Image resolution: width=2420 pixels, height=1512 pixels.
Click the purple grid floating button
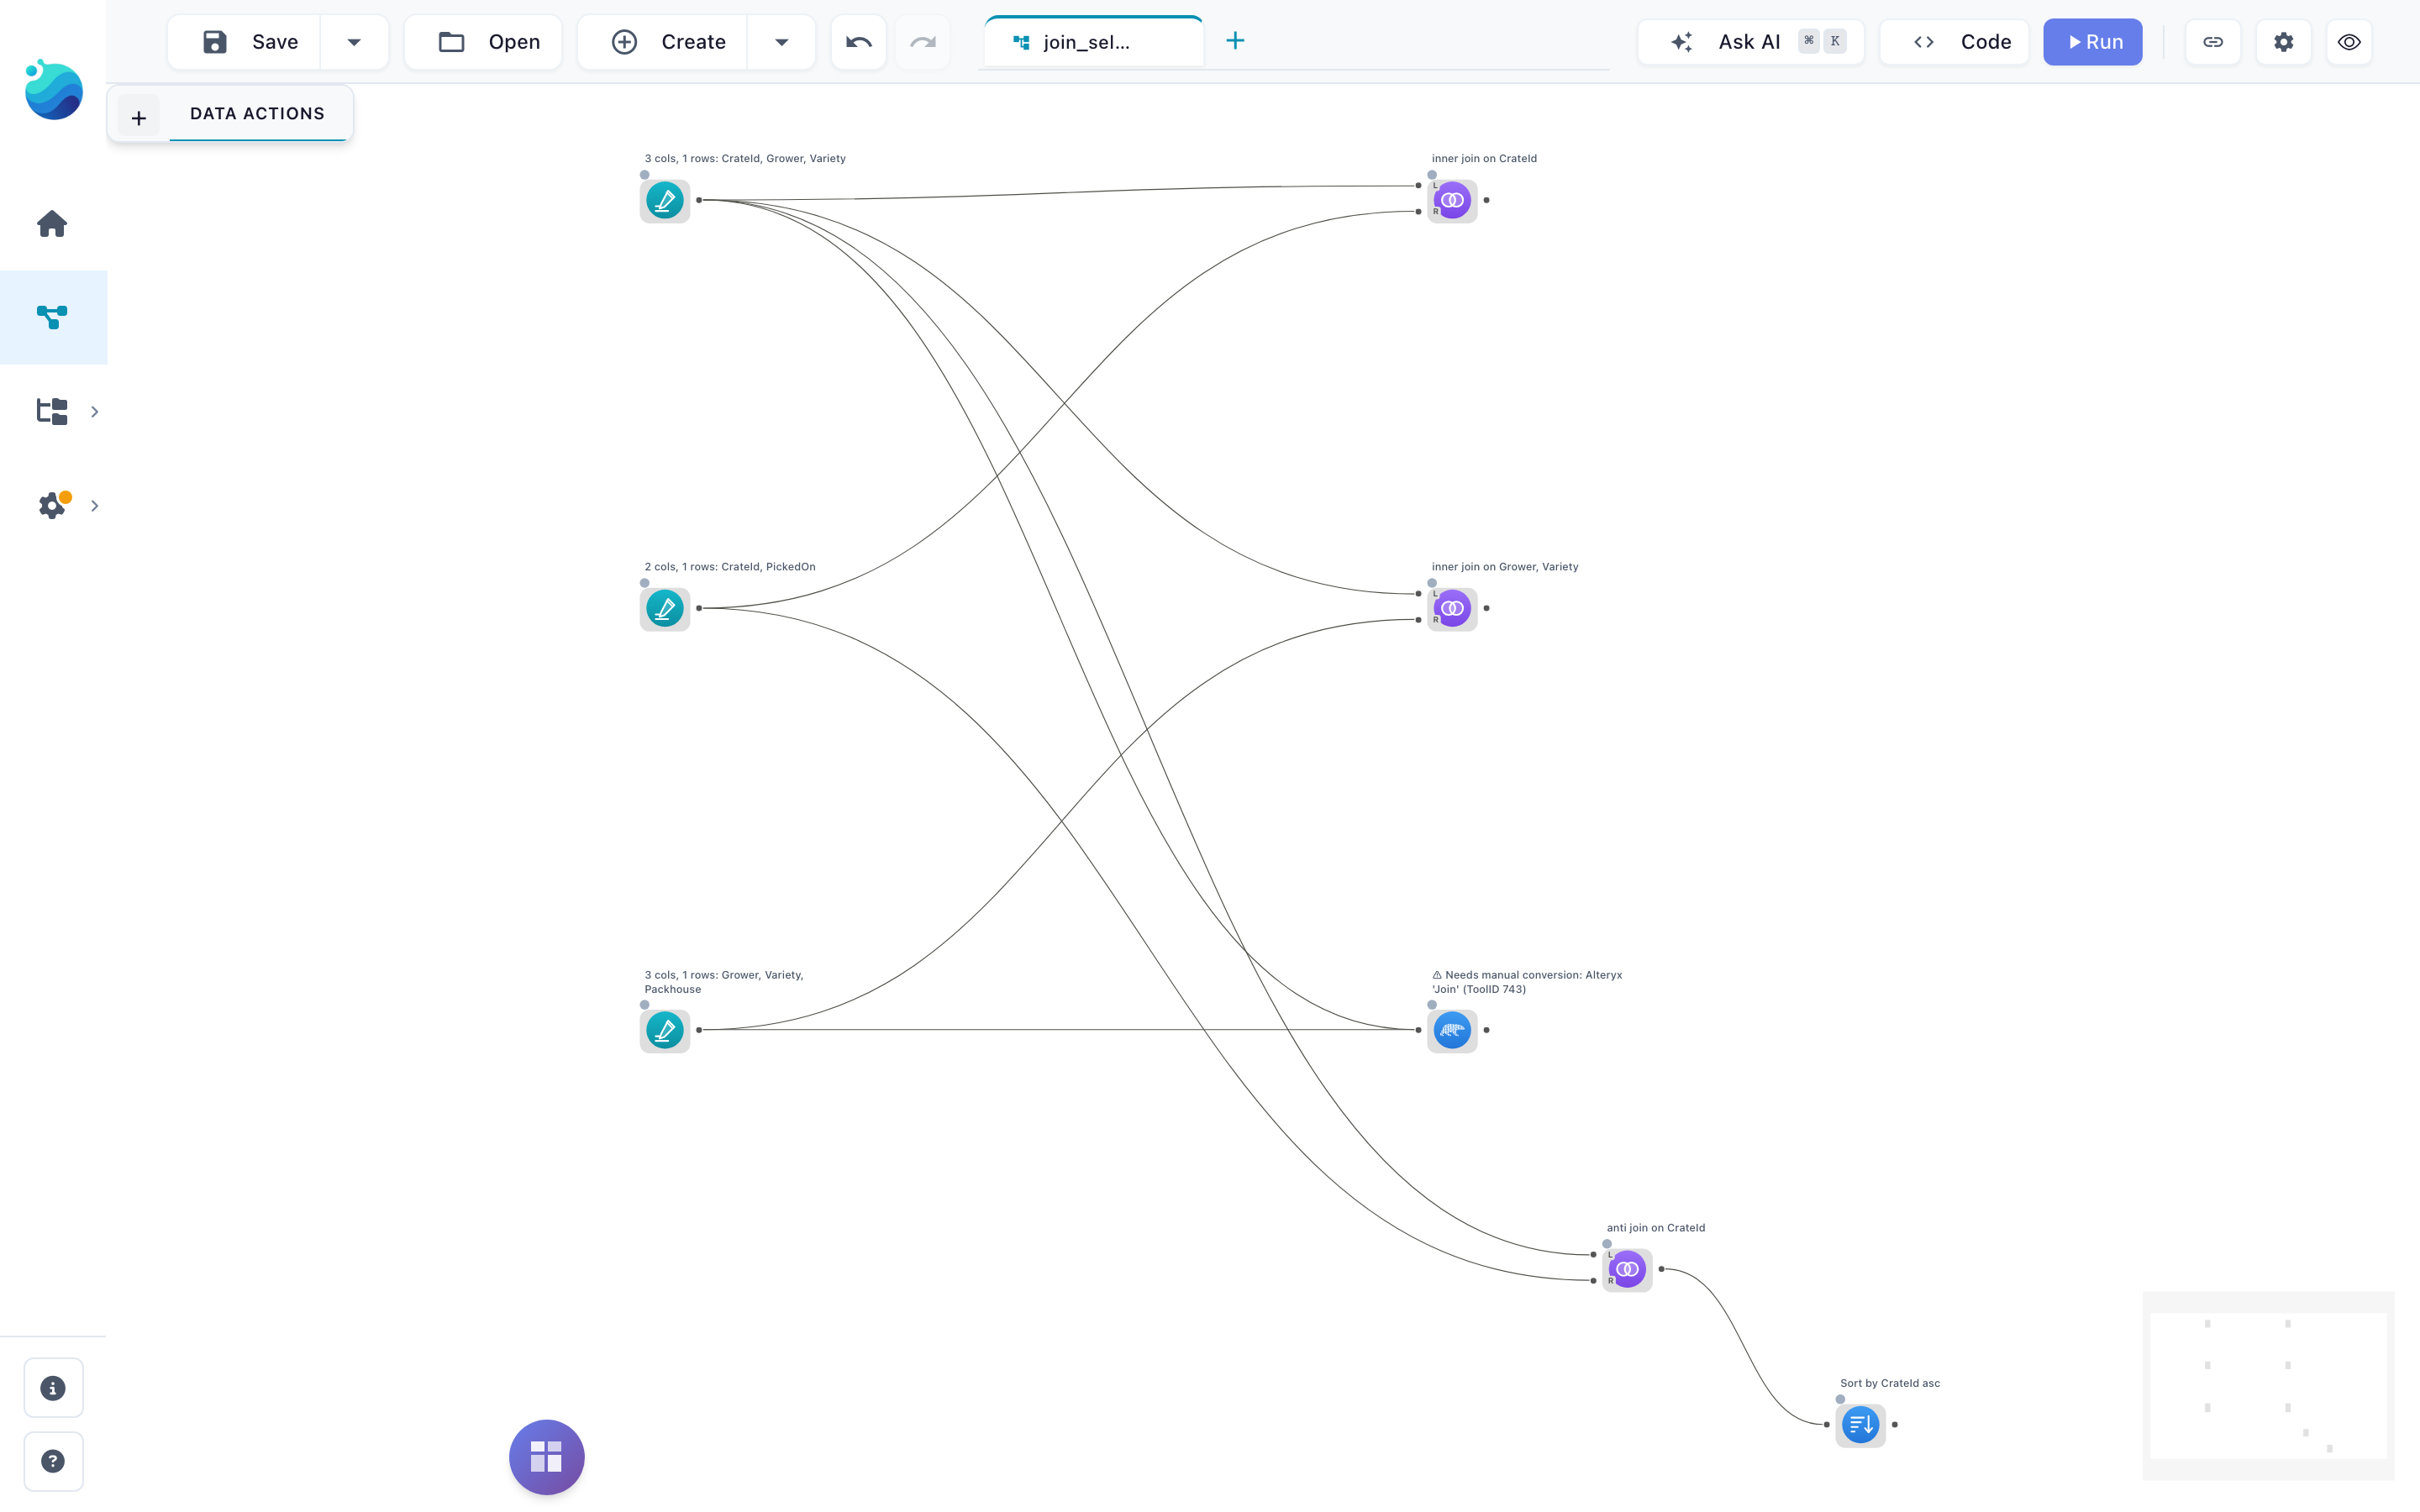(x=547, y=1457)
